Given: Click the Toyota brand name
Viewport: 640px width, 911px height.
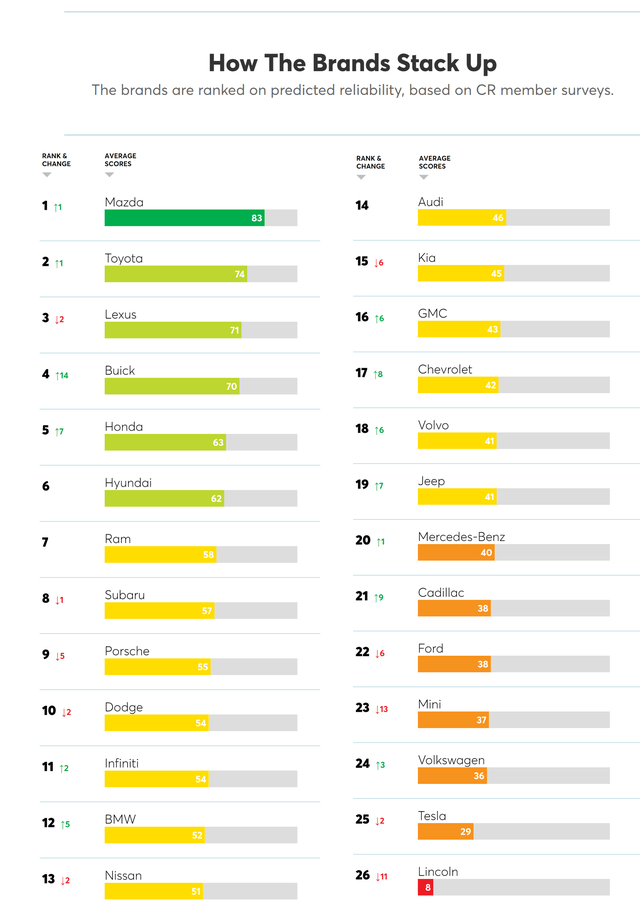Looking at the screenshot, I should tap(124, 258).
